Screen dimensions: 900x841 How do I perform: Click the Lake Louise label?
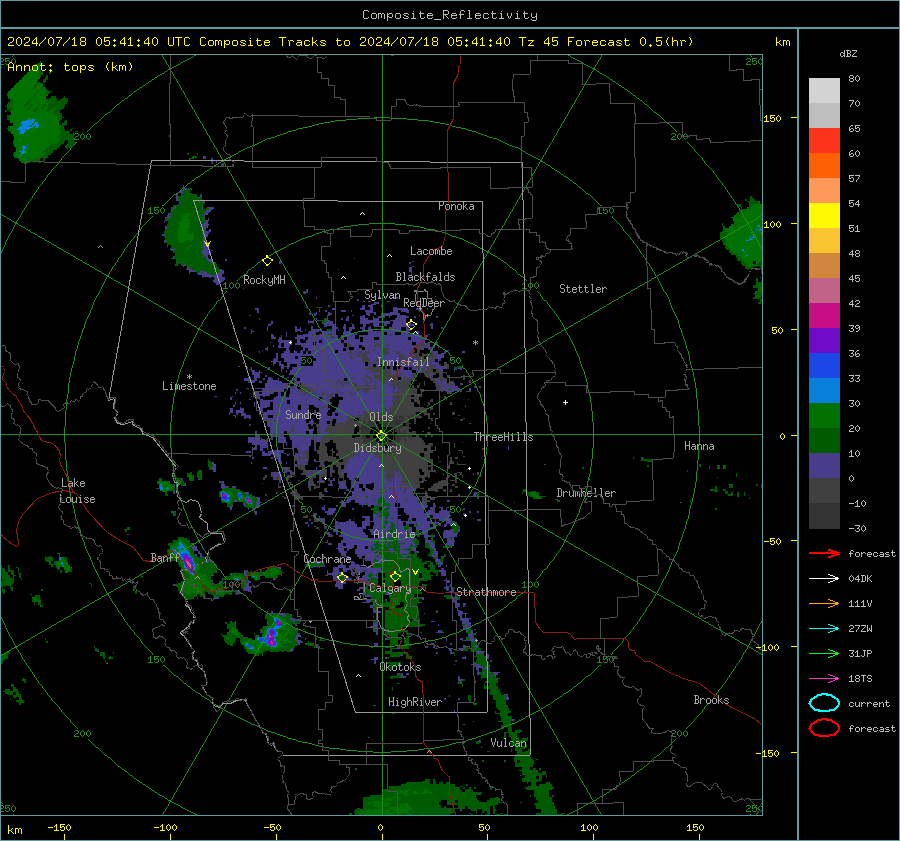[77, 491]
